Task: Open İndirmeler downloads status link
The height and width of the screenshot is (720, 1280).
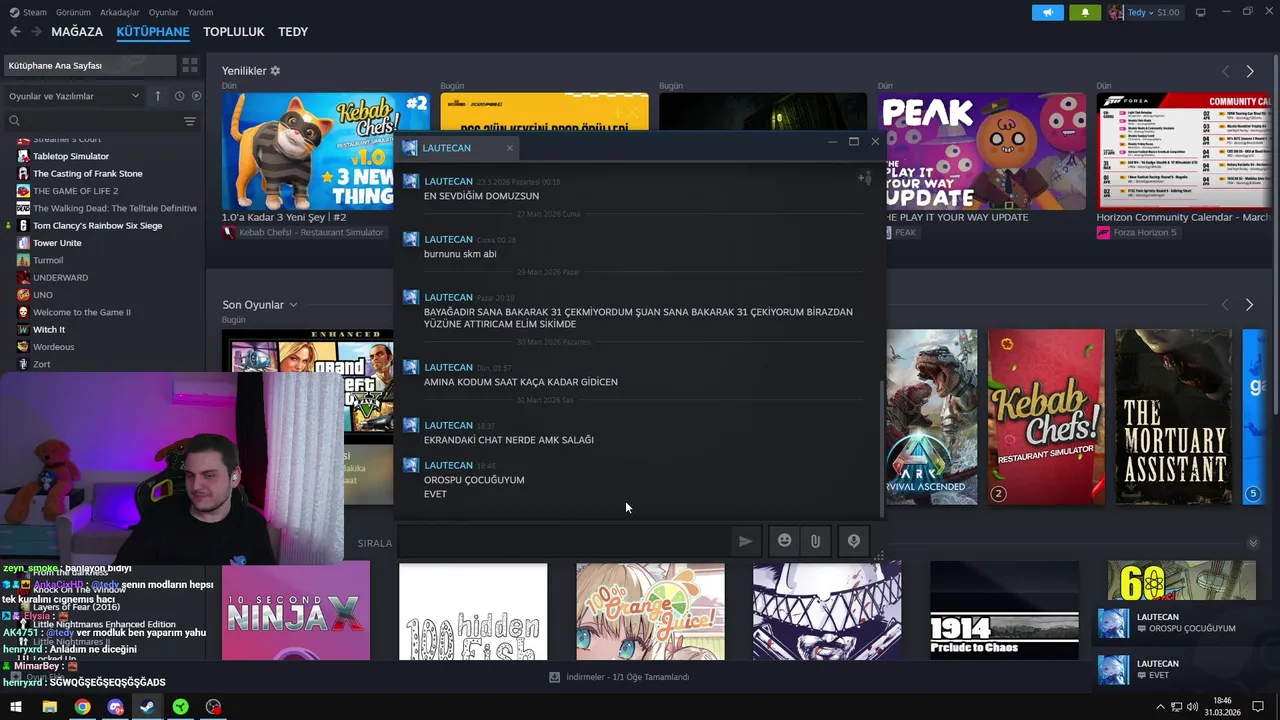Action: (x=619, y=677)
